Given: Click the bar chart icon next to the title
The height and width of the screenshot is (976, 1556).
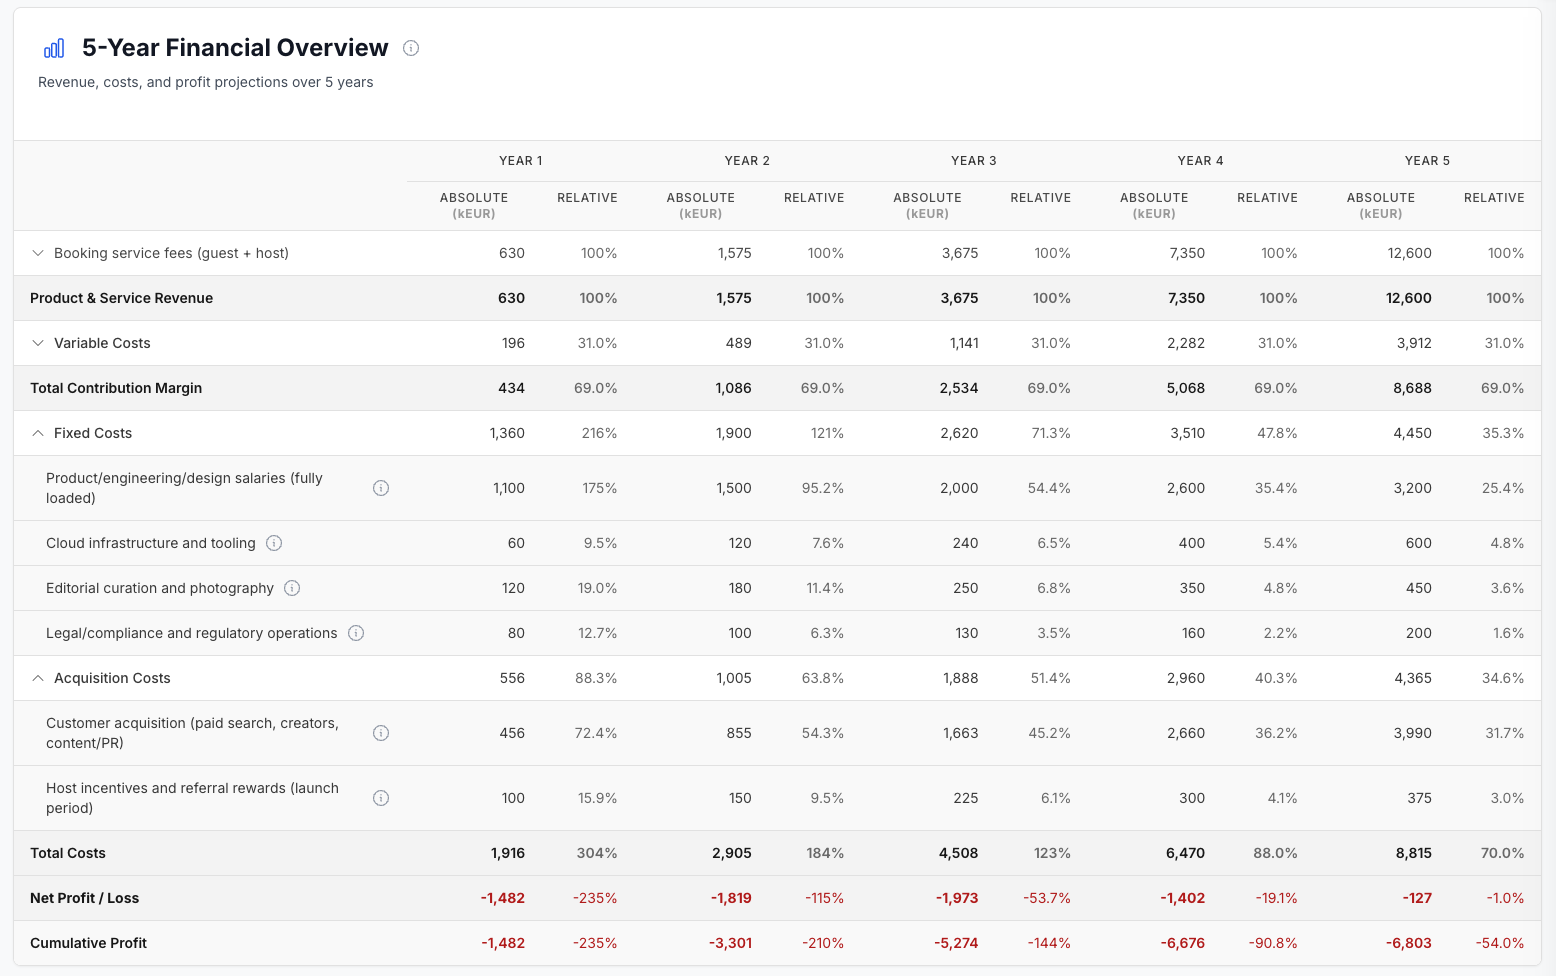Looking at the screenshot, I should [54, 48].
